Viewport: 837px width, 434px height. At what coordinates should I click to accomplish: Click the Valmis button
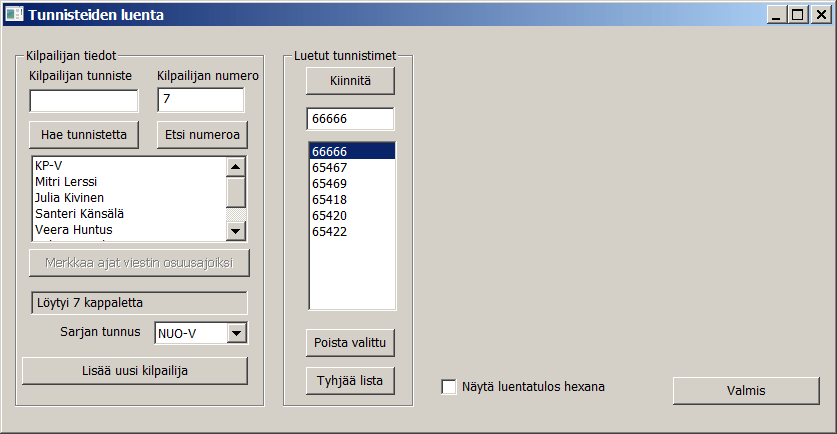tap(745, 391)
